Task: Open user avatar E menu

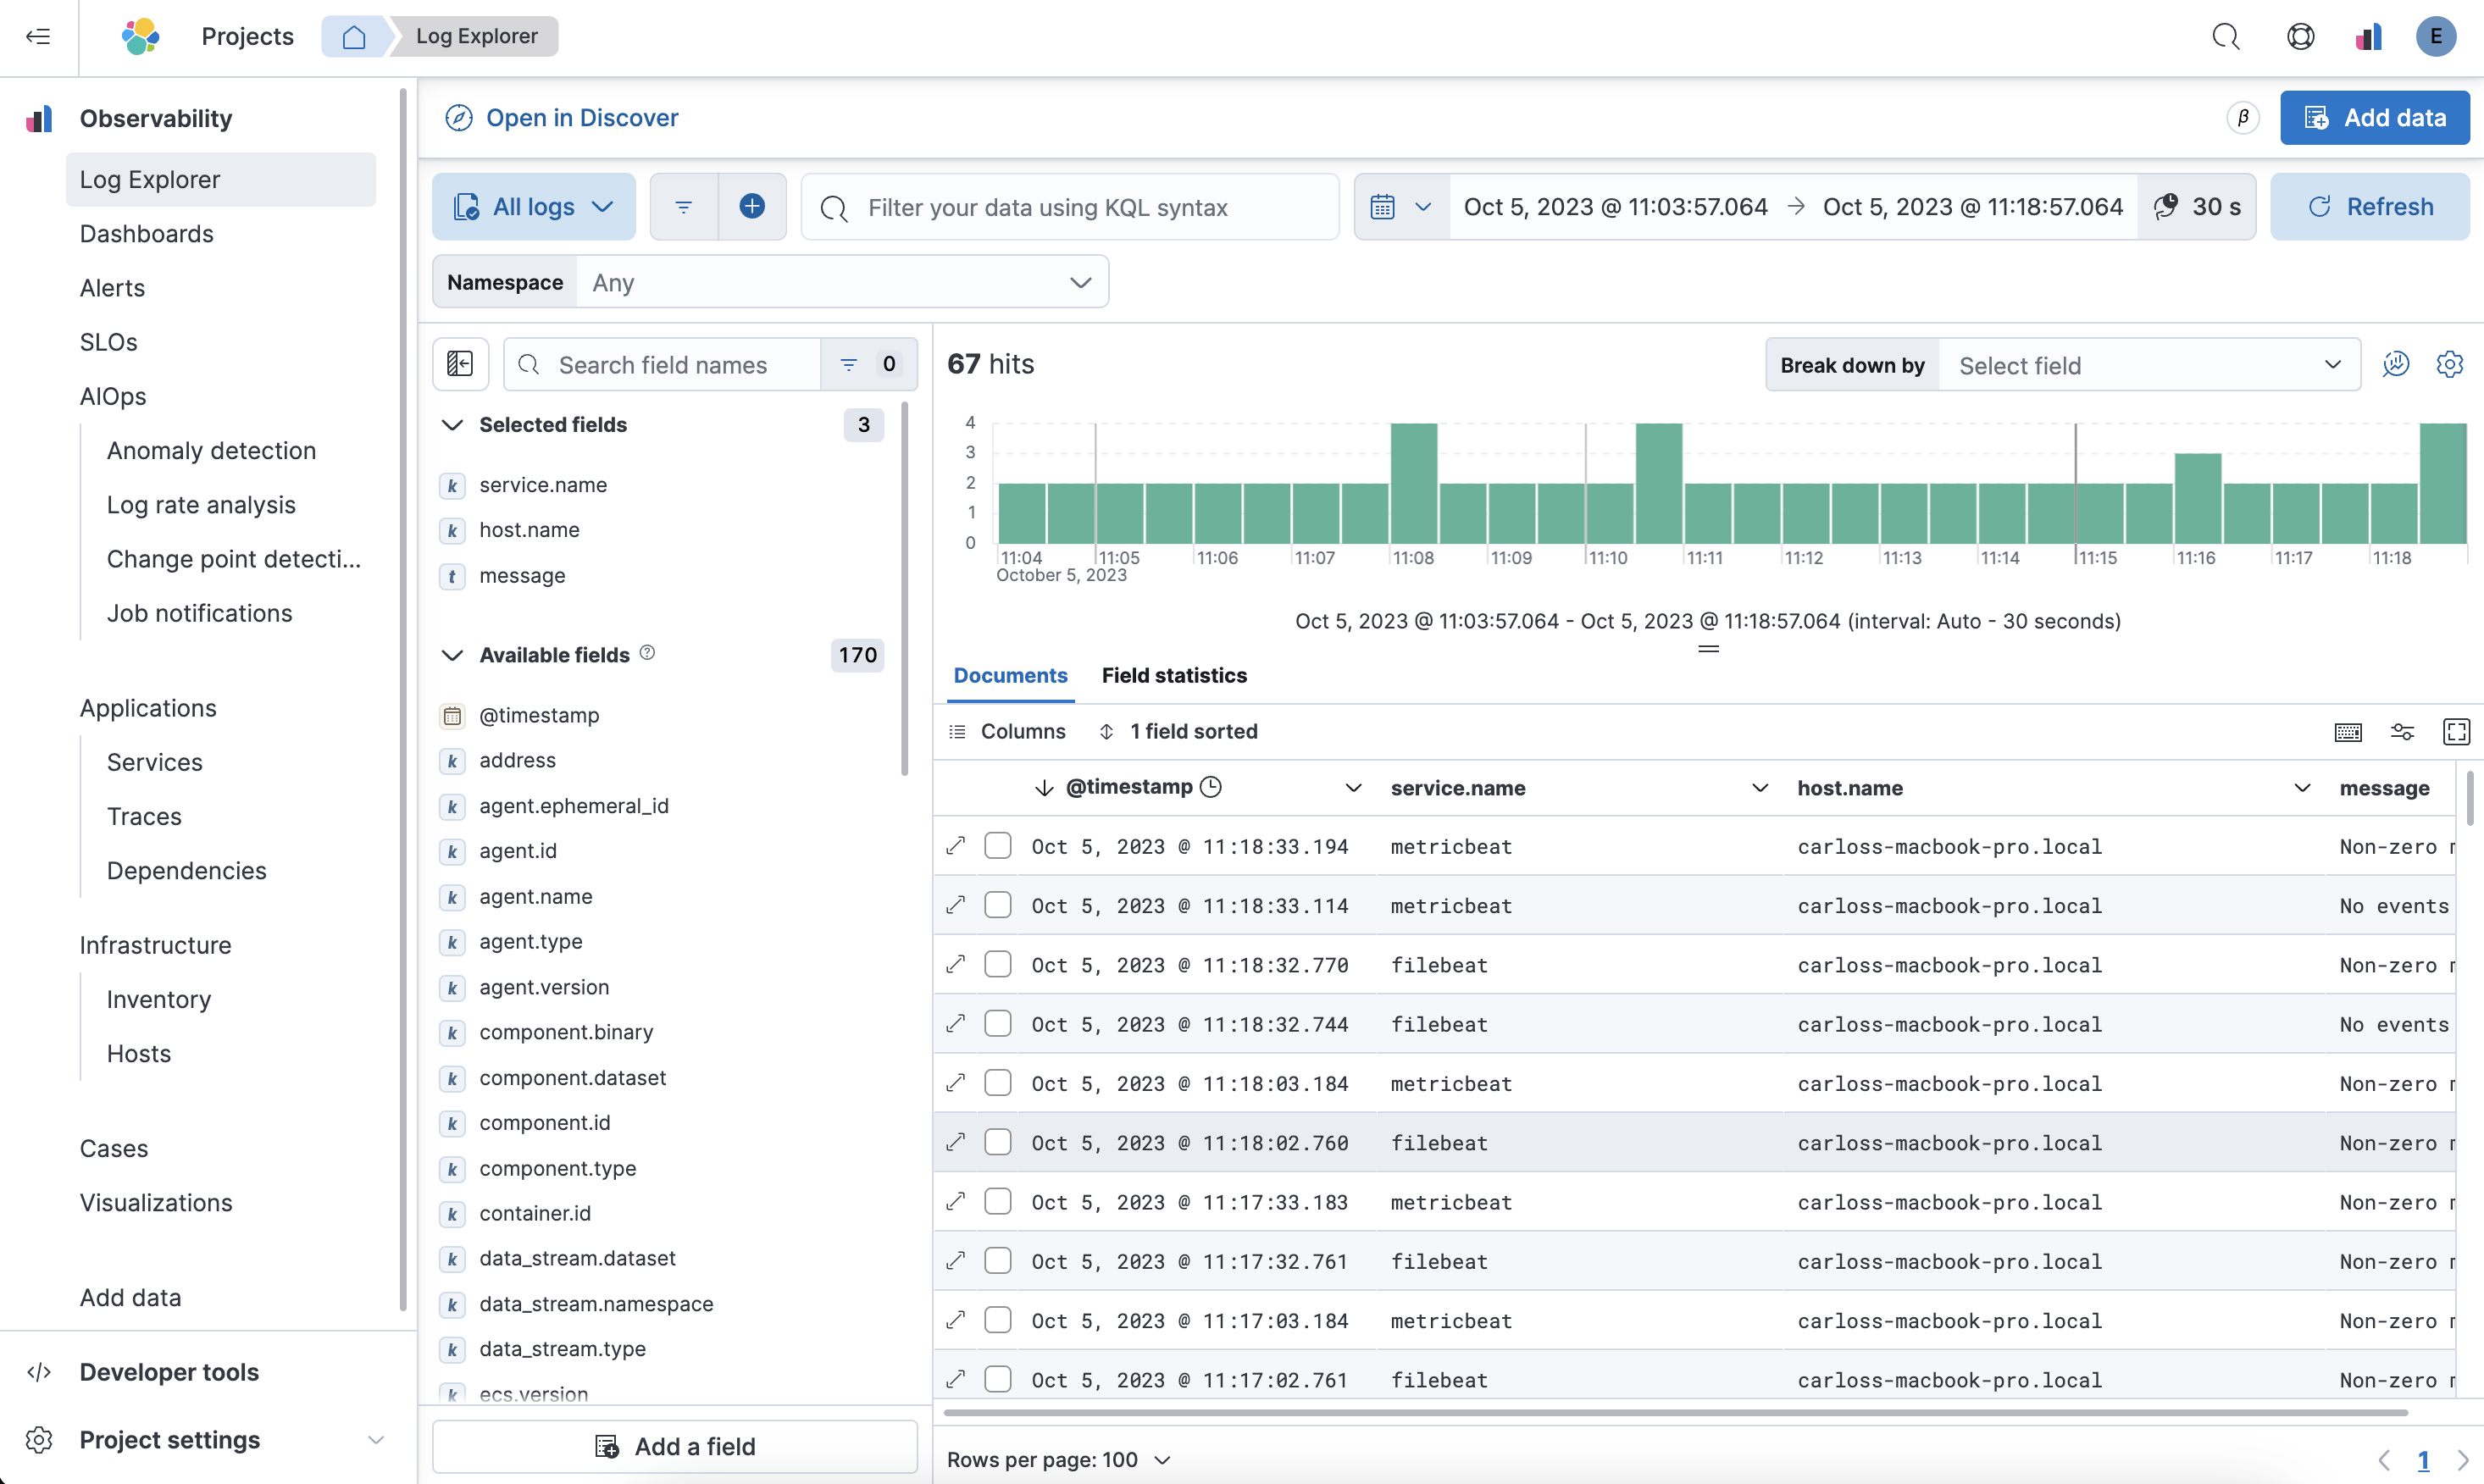Action: 2436,37
